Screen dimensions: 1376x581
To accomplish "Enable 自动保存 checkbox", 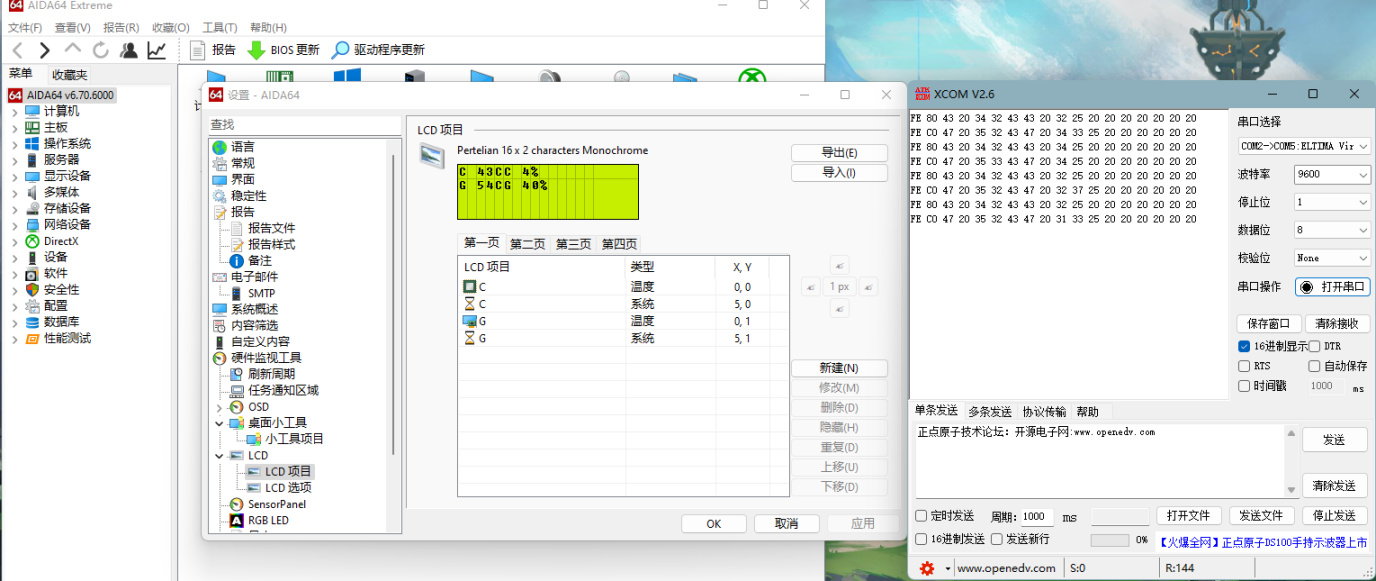I will [x=1314, y=366].
